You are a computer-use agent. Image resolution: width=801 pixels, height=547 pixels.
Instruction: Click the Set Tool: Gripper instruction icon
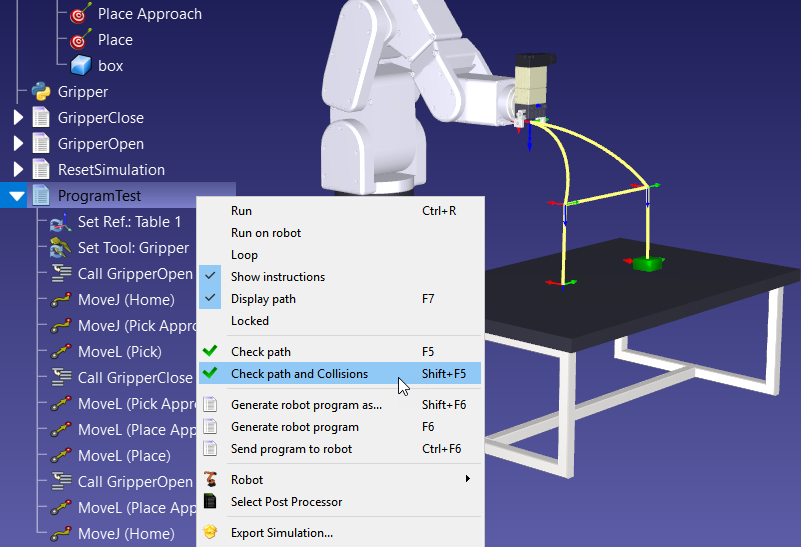61,248
